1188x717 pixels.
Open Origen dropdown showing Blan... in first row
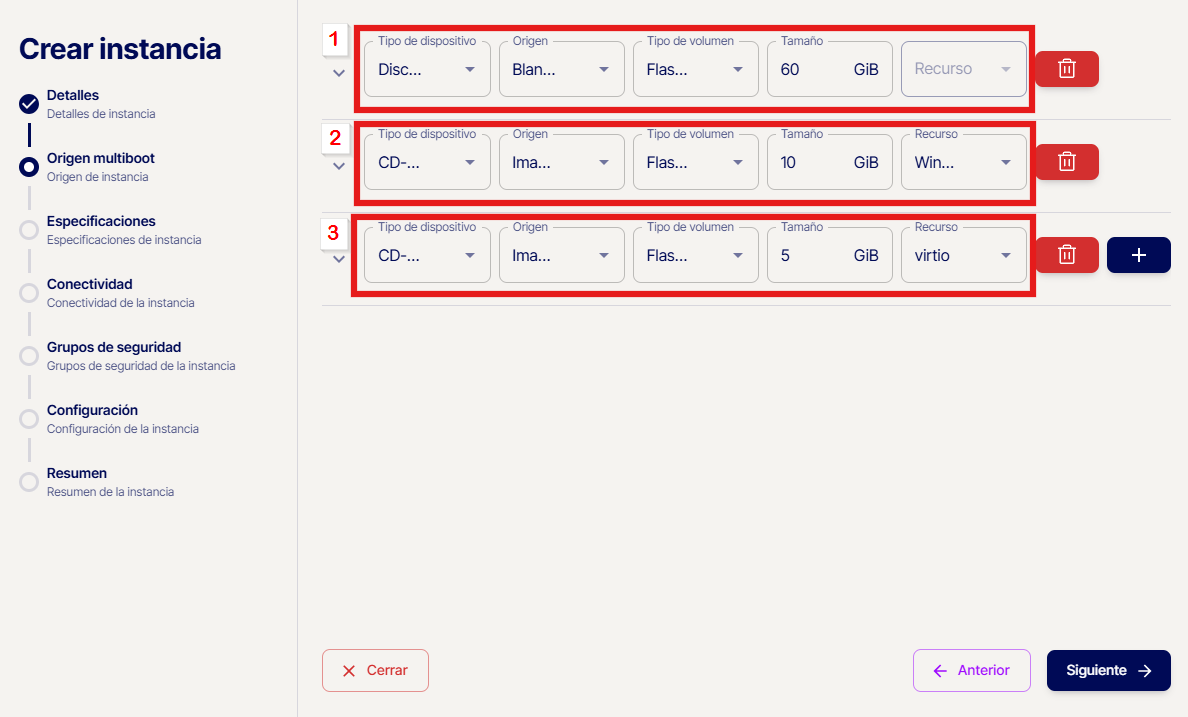[561, 70]
